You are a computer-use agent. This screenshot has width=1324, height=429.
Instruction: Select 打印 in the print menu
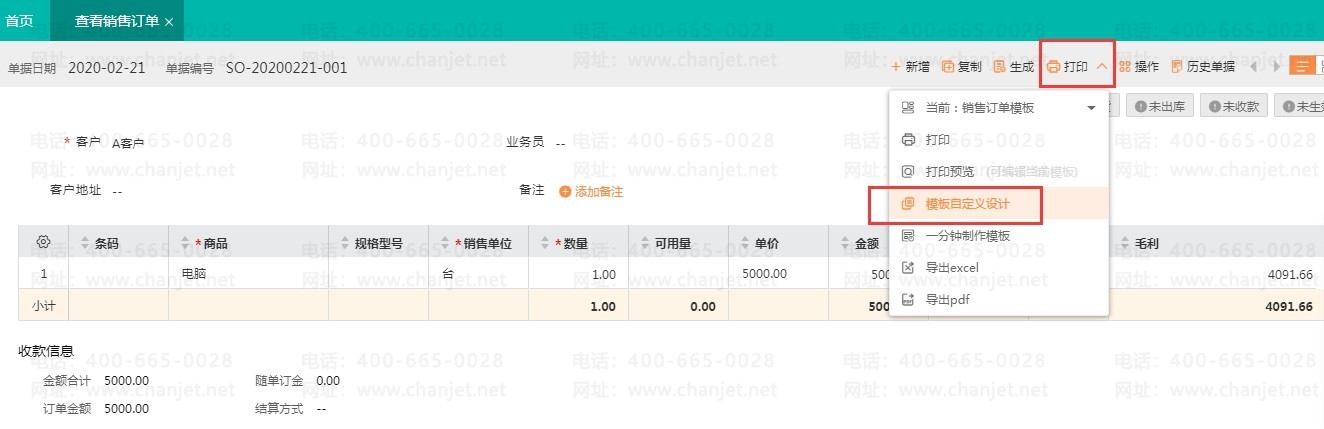coord(937,139)
